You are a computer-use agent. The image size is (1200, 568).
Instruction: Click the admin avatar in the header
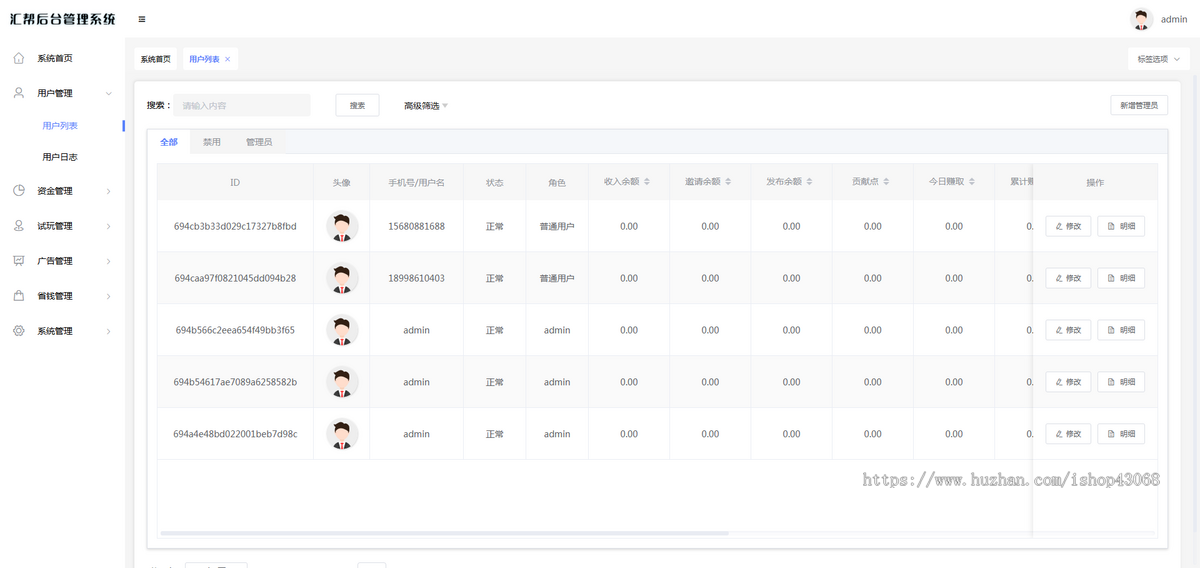1141,19
